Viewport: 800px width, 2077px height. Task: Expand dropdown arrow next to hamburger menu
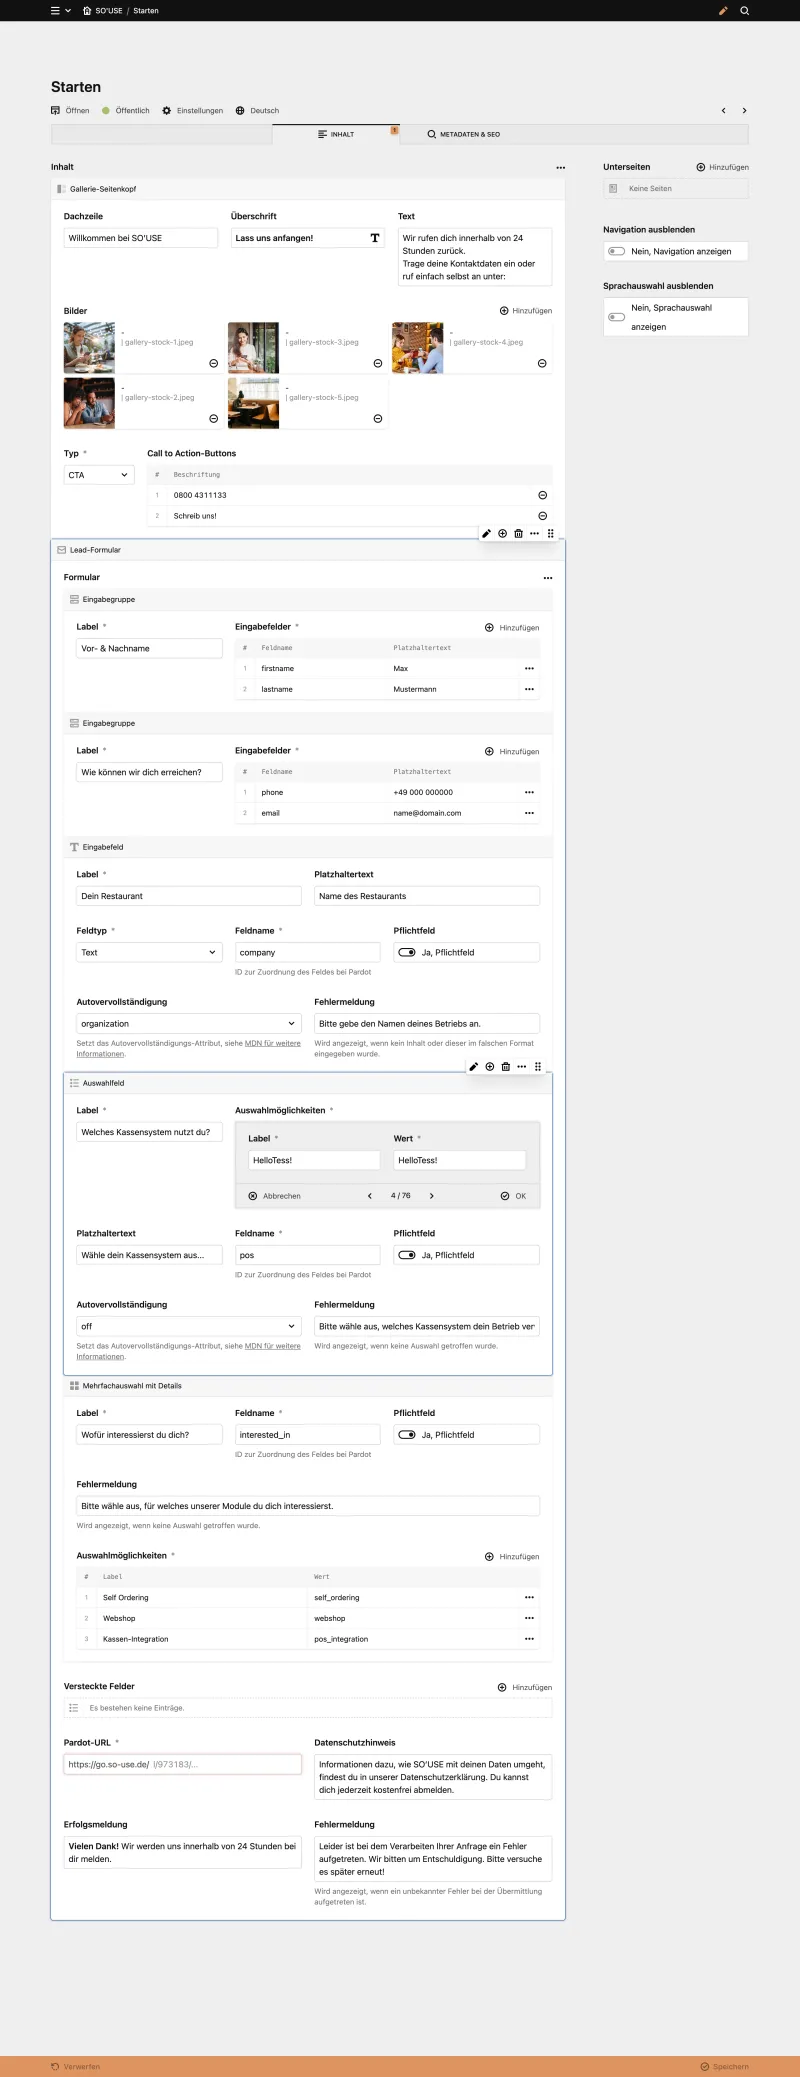pyautogui.click(x=68, y=10)
